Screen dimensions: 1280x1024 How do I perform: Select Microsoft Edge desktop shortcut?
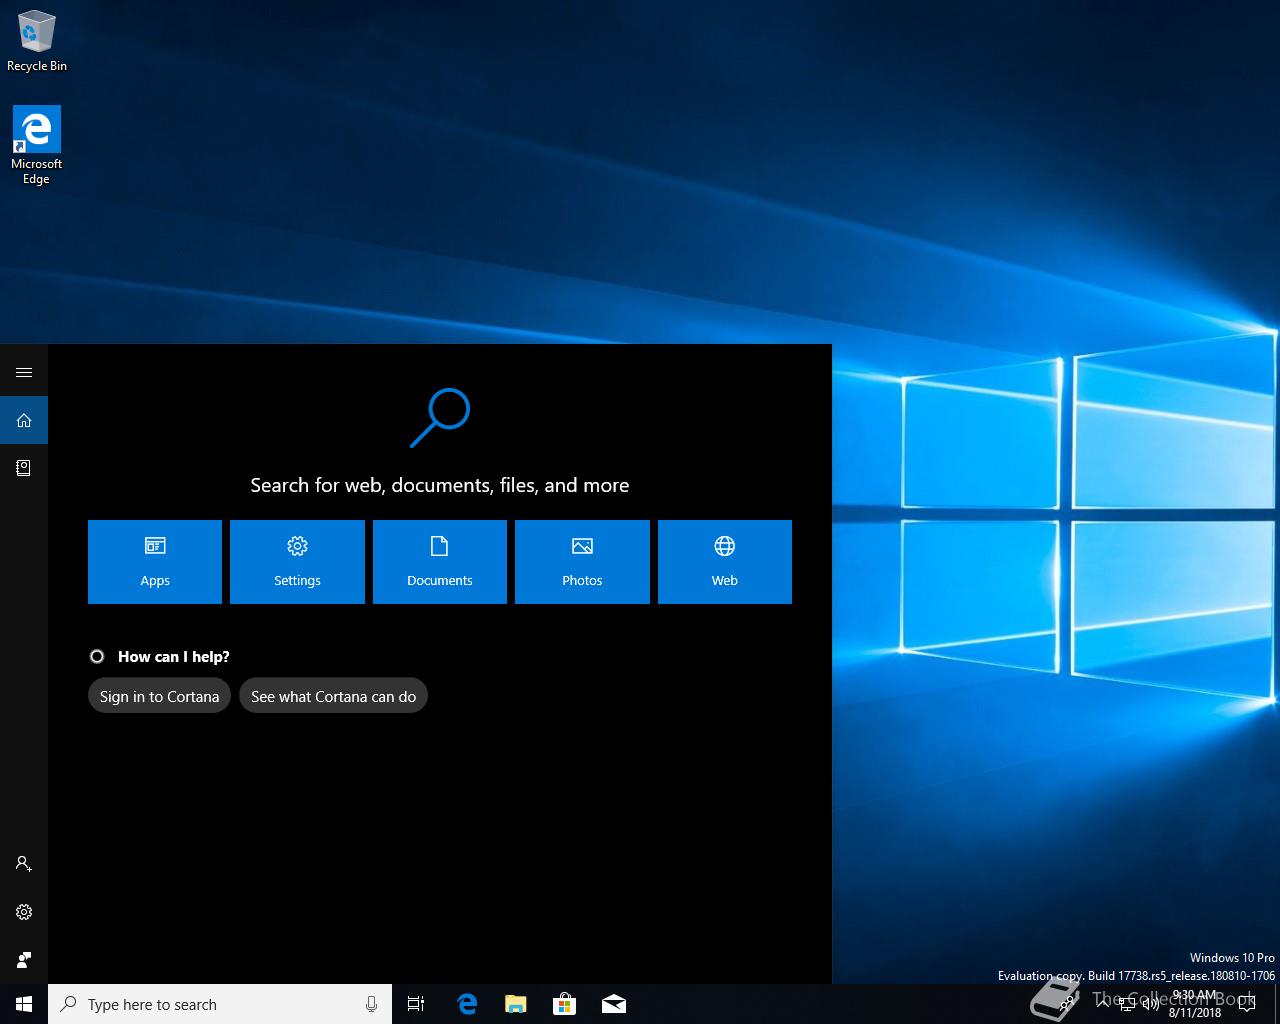click(x=37, y=146)
